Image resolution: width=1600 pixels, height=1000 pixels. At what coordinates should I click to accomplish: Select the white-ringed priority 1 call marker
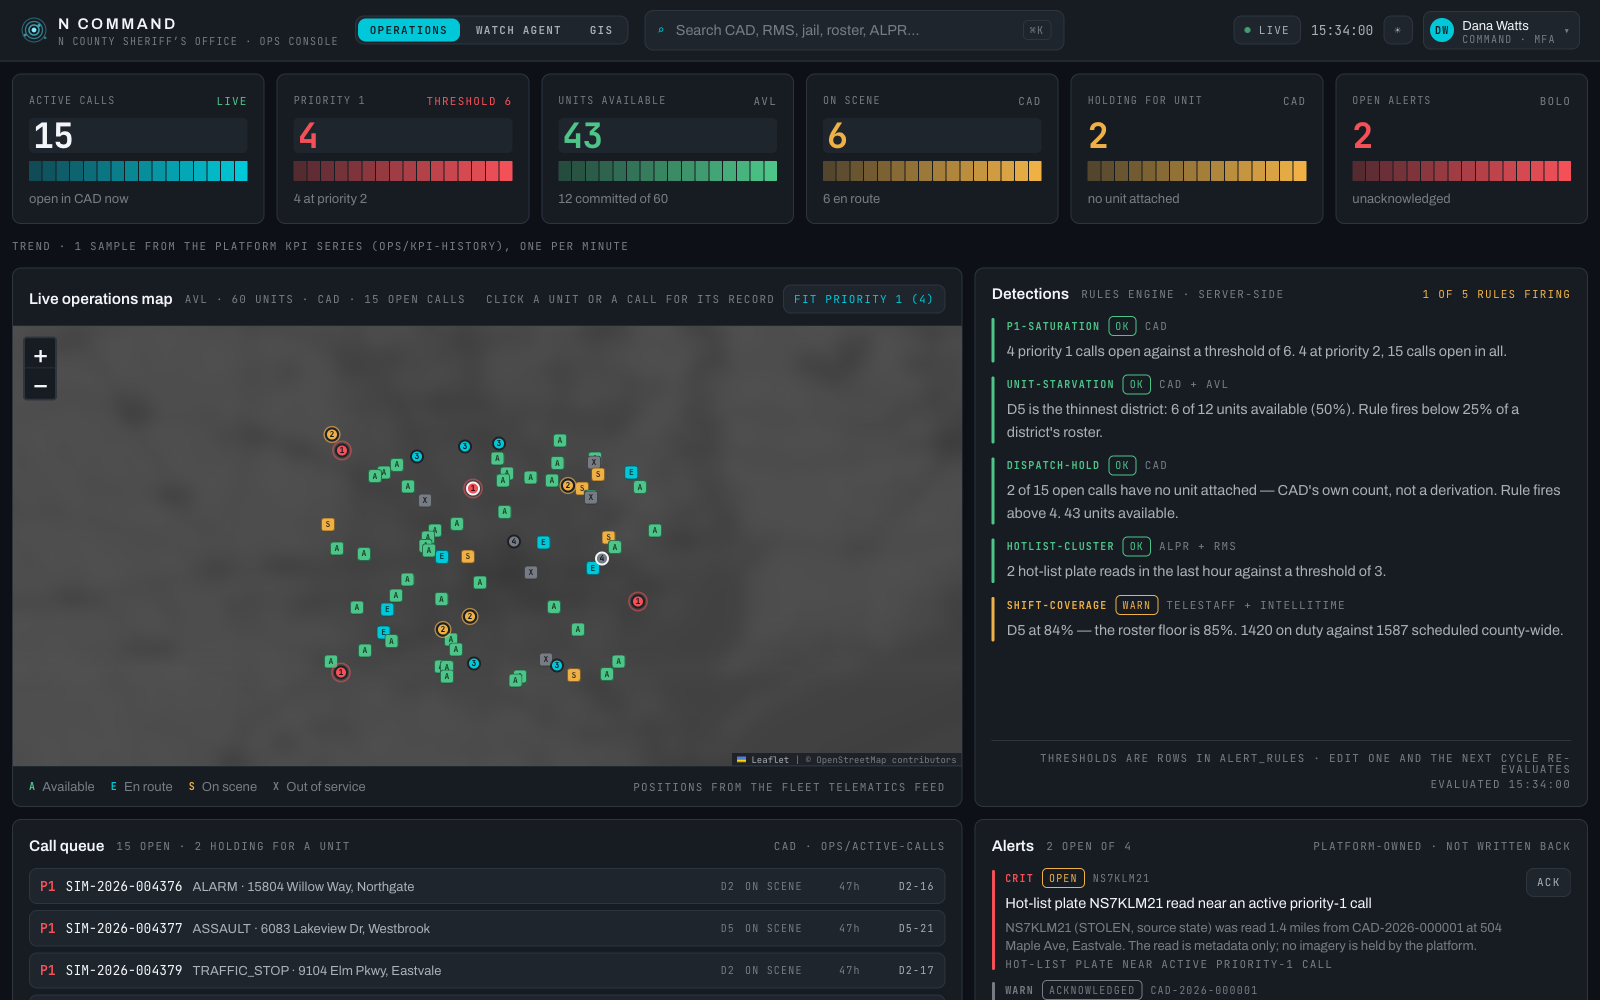[x=473, y=489]
